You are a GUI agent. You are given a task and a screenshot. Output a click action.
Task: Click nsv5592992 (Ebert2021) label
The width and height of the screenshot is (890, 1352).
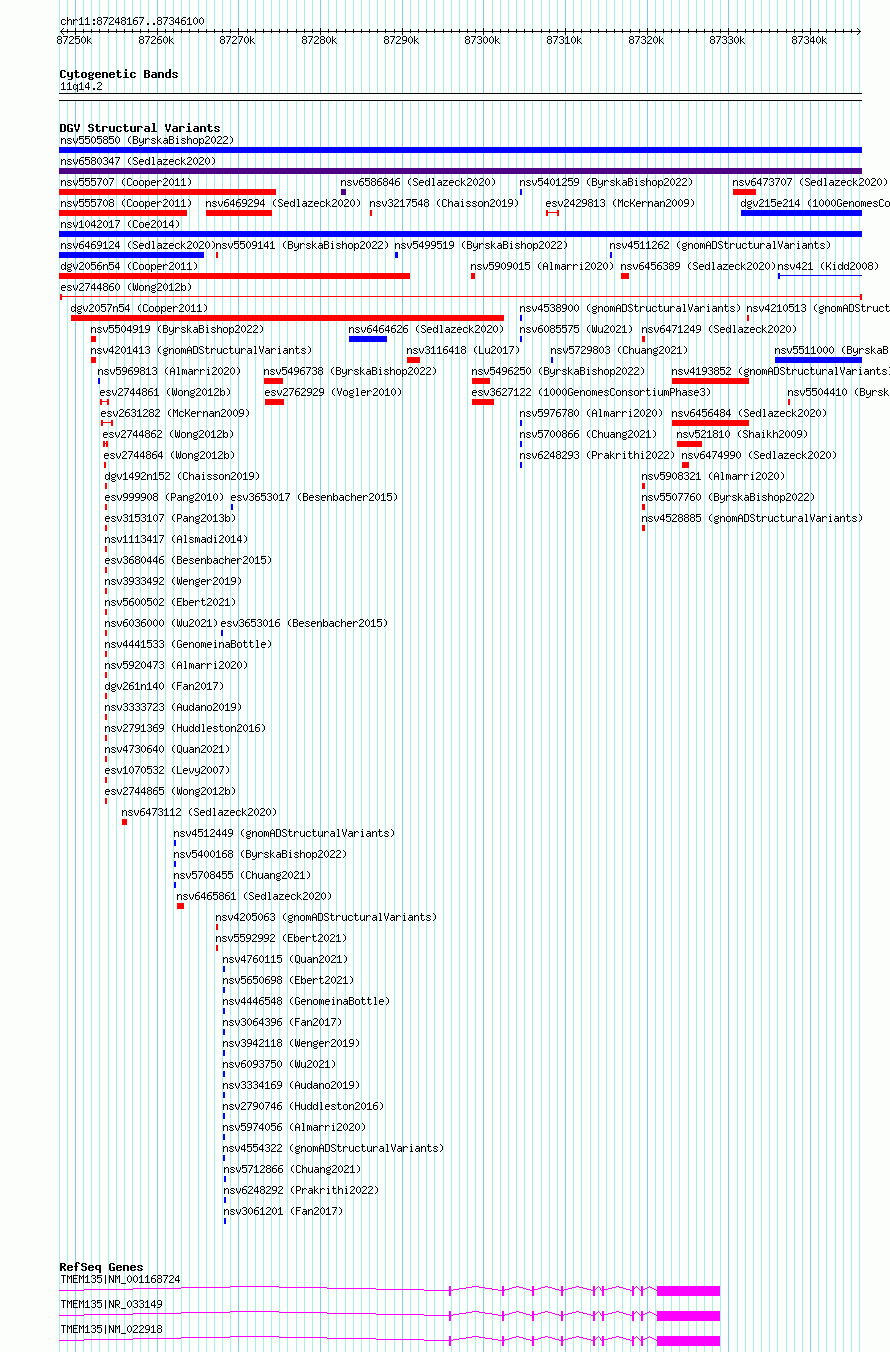(x=281, y=938)
